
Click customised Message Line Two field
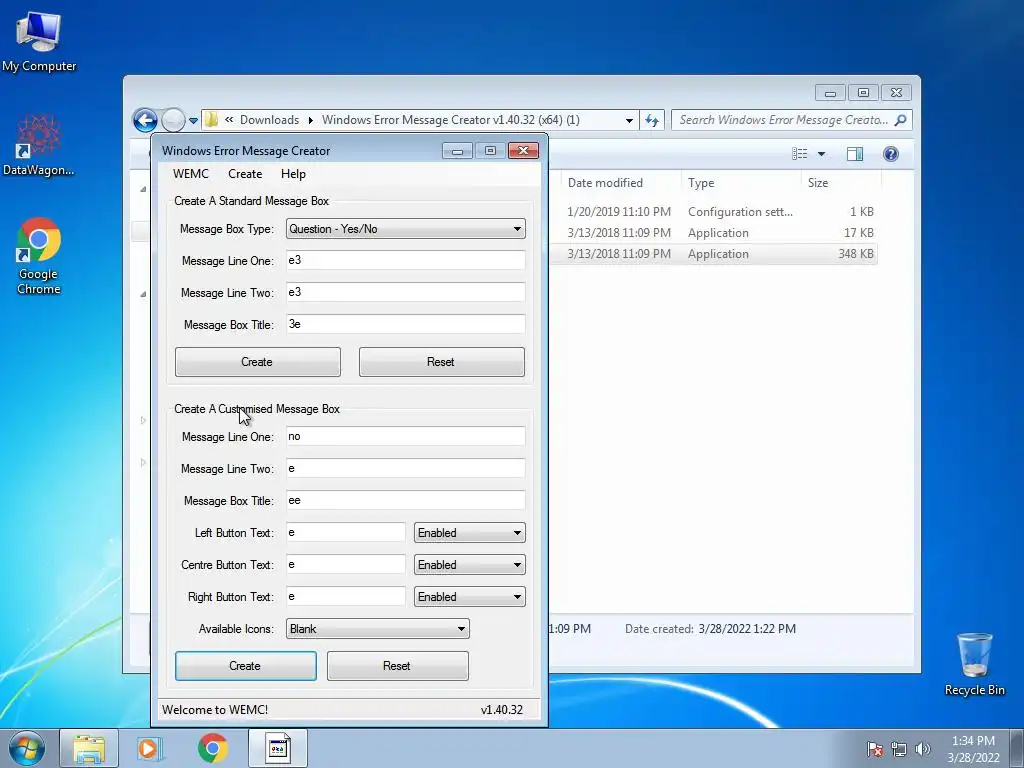(406, 469)
